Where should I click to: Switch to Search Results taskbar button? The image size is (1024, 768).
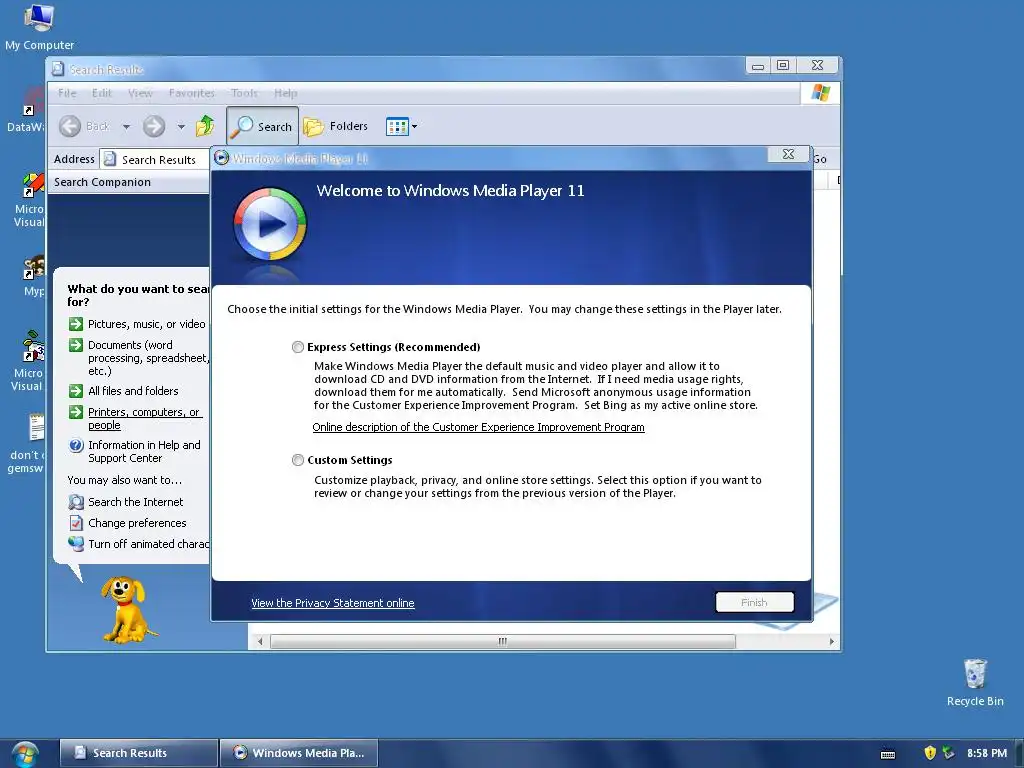(x=138, y=753)
